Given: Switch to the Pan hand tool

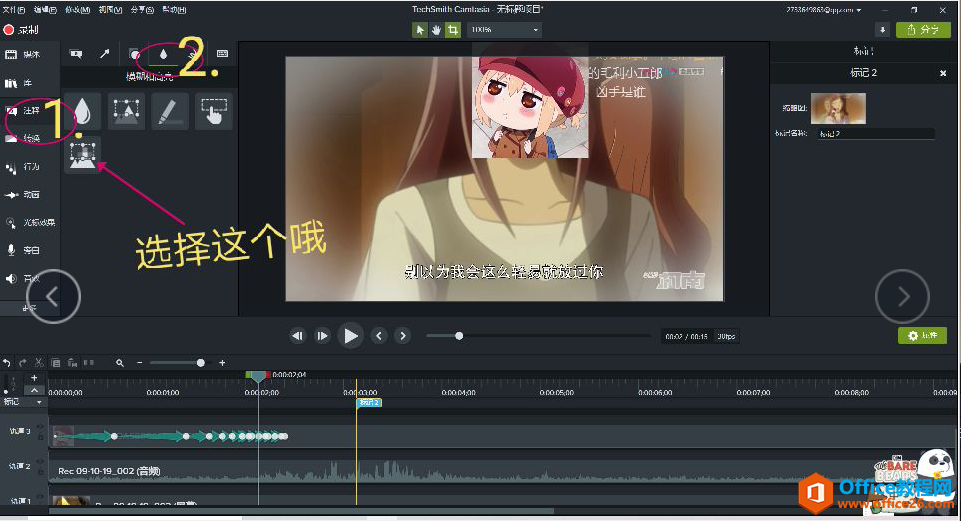Looking at the screenshot, I should [x=436, y=29].
